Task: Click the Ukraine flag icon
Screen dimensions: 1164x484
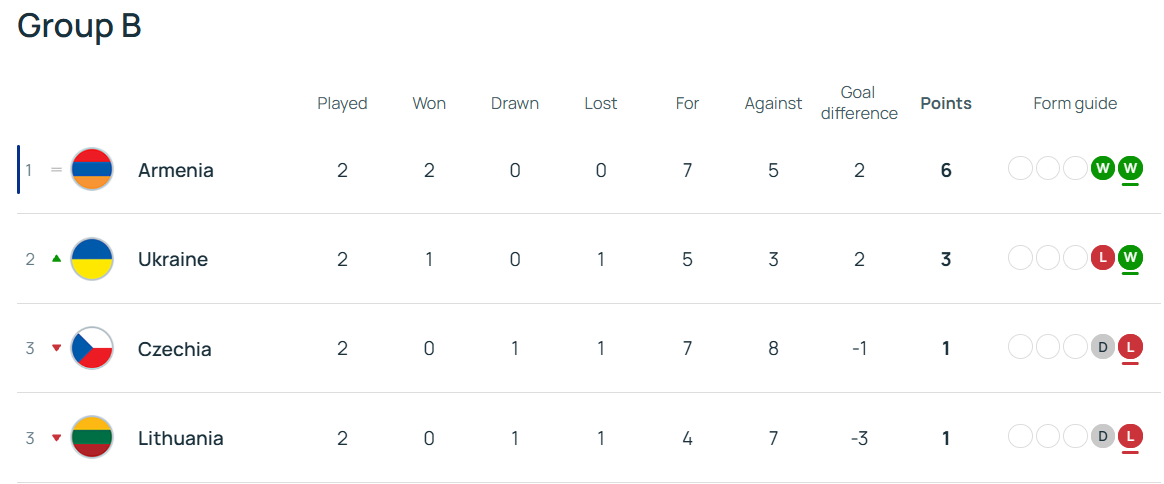Action: (92, 259)
